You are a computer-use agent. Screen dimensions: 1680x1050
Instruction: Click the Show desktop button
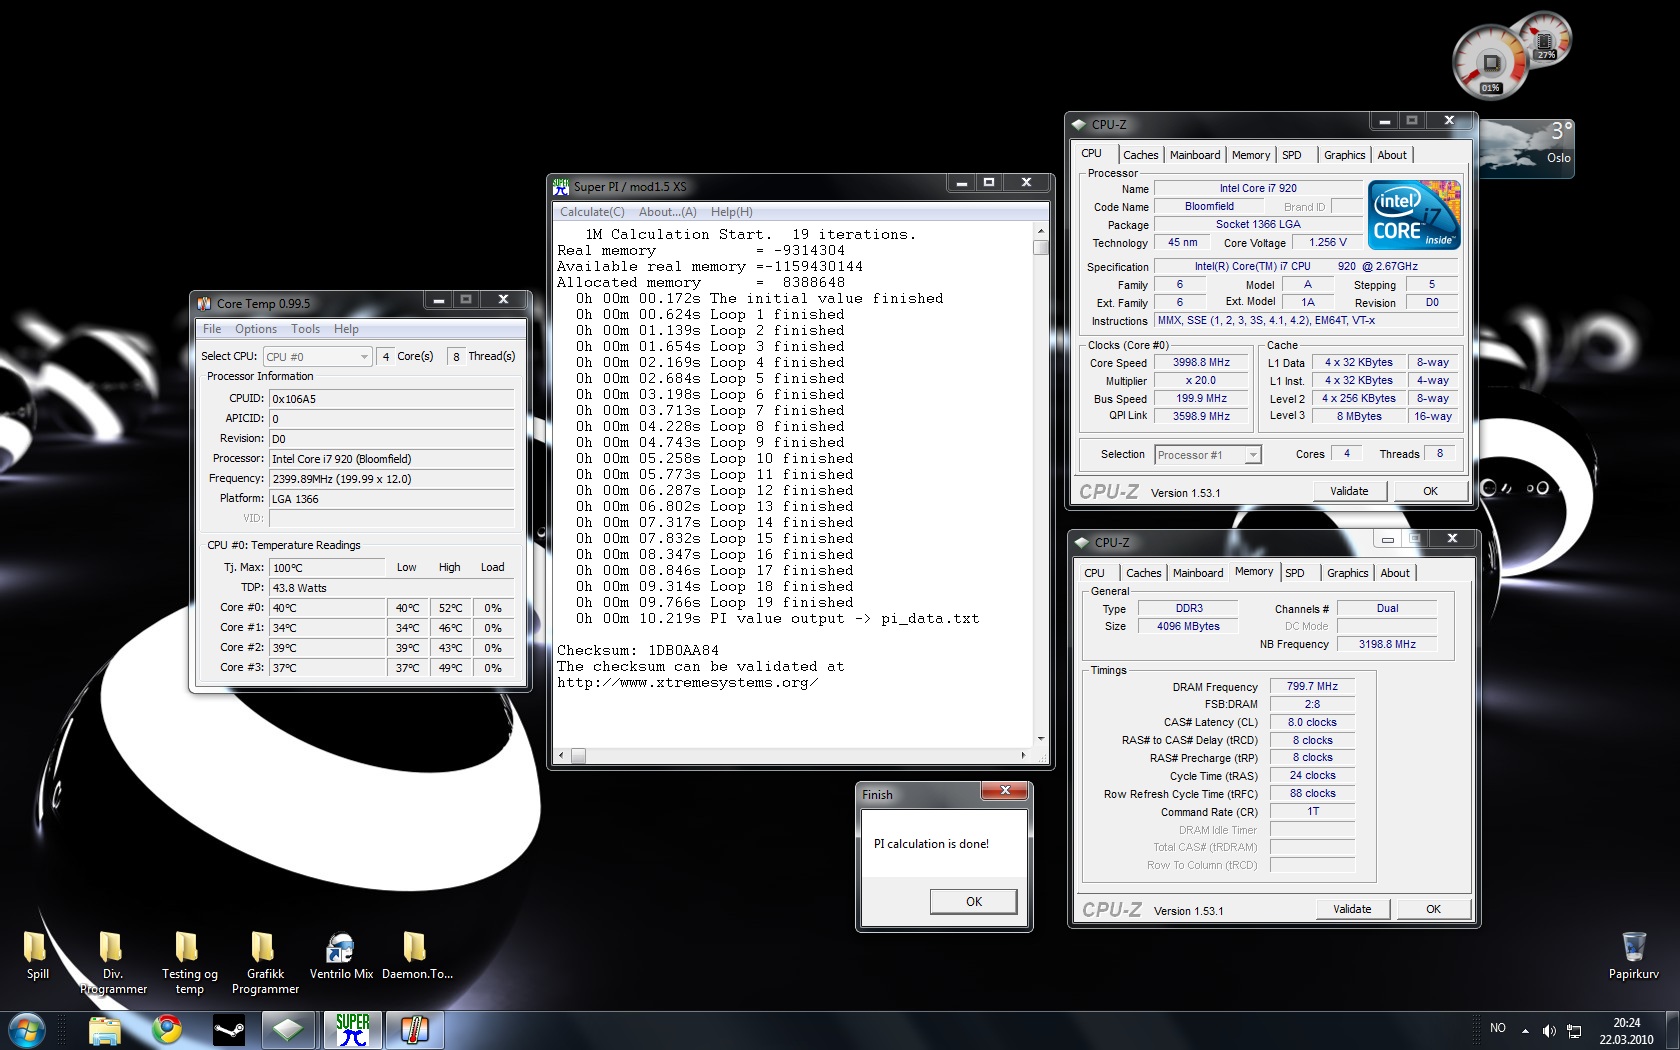pyautogui.click(x=1672, y=1030)
